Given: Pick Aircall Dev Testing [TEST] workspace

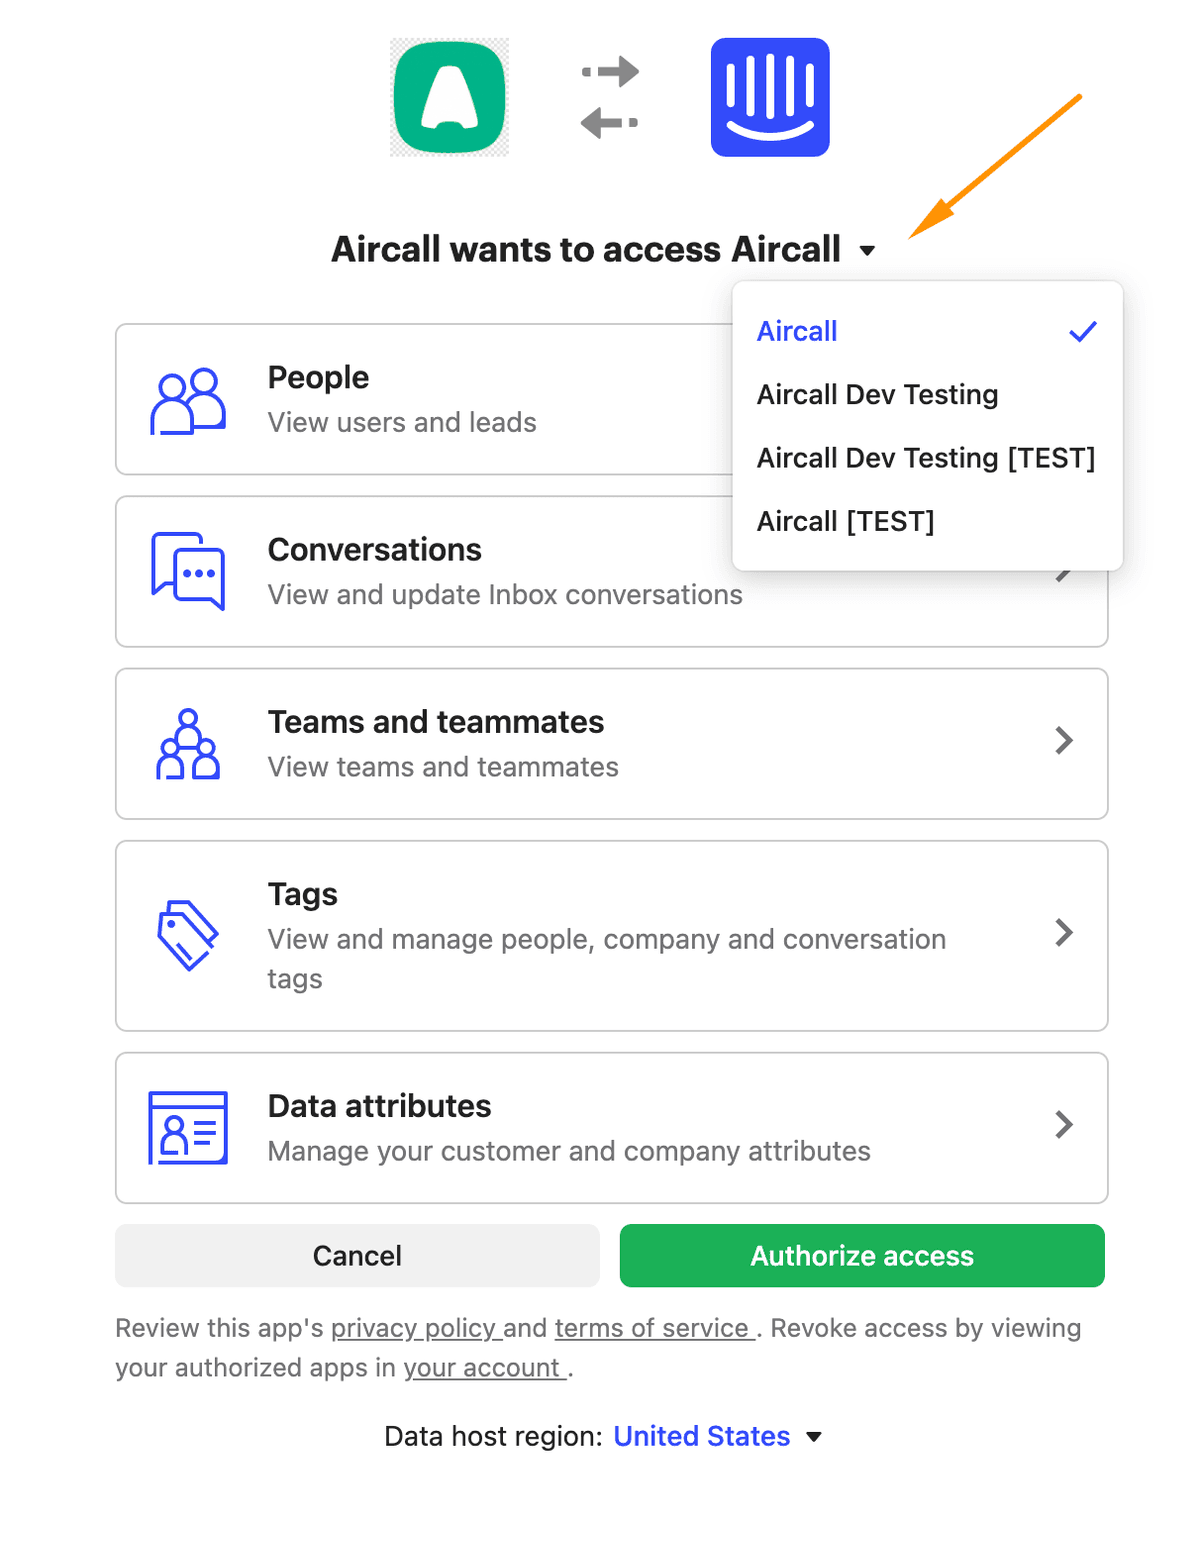Looking at the screenshot, I should click(x=925, y=458).
